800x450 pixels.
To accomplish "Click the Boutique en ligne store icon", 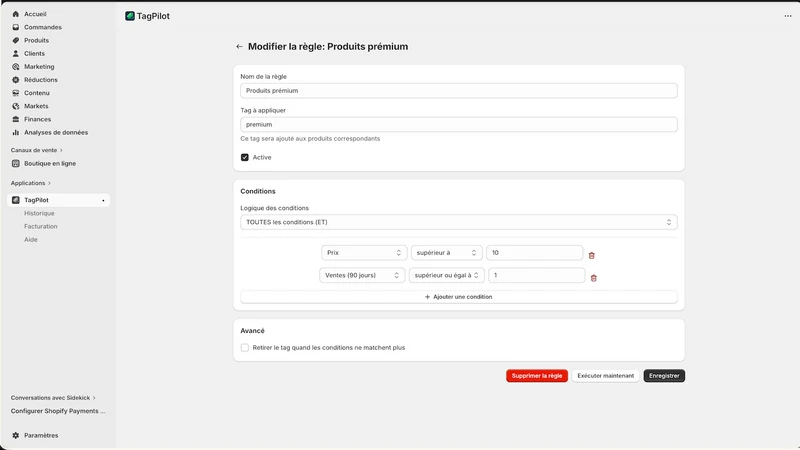I will (x=16, y=163).
